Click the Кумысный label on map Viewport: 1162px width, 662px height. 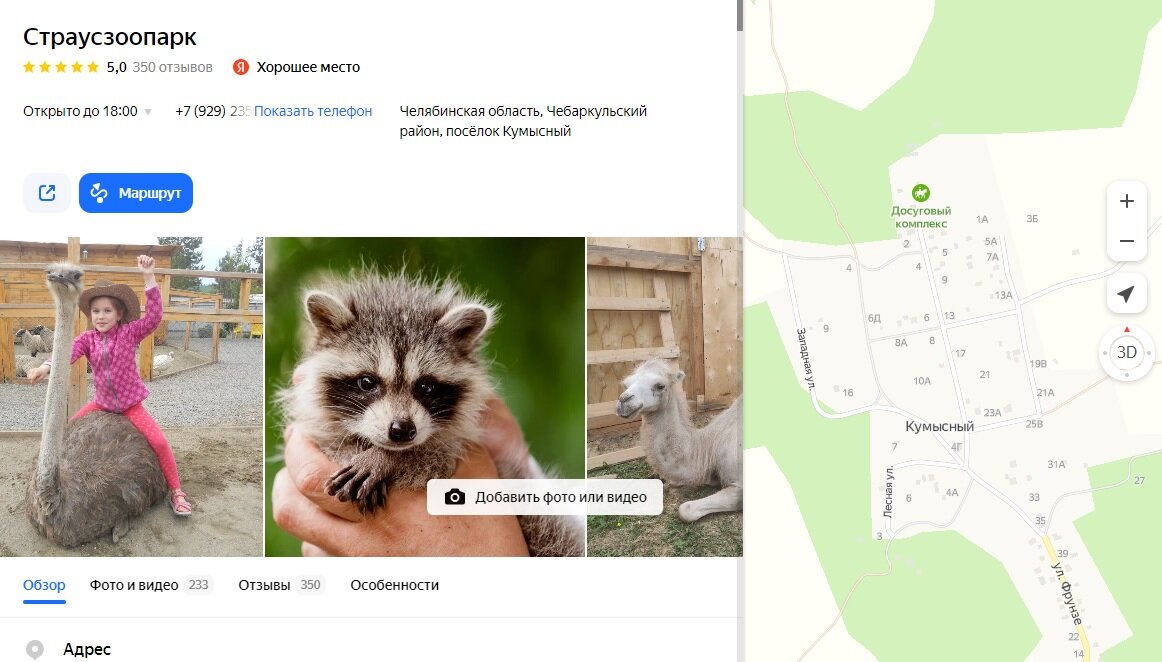tap(939, 426)
